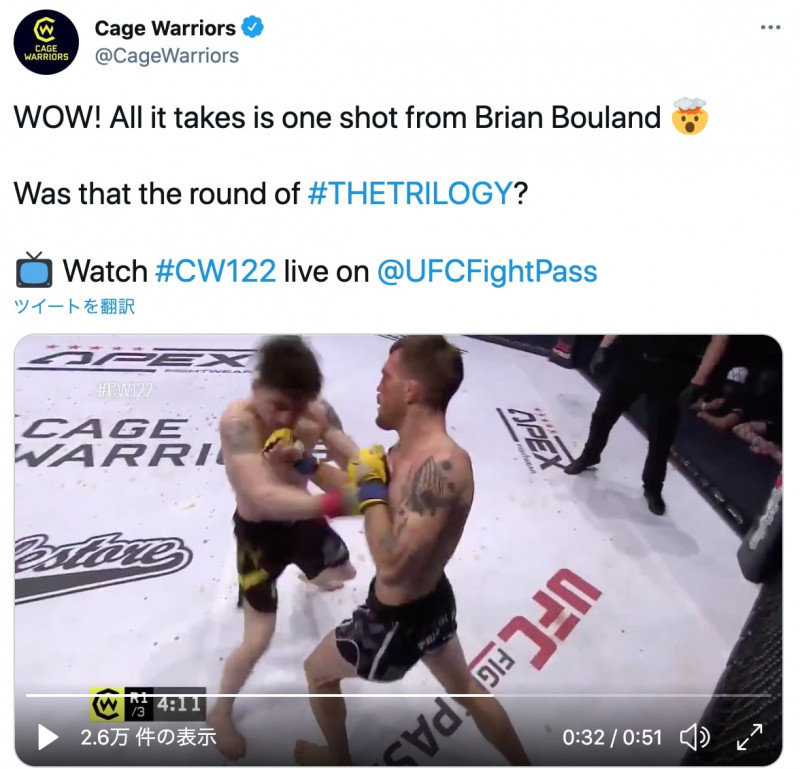Click the 0:32 / 0:51 time display
800x769 pixels.
click(612, 737)
